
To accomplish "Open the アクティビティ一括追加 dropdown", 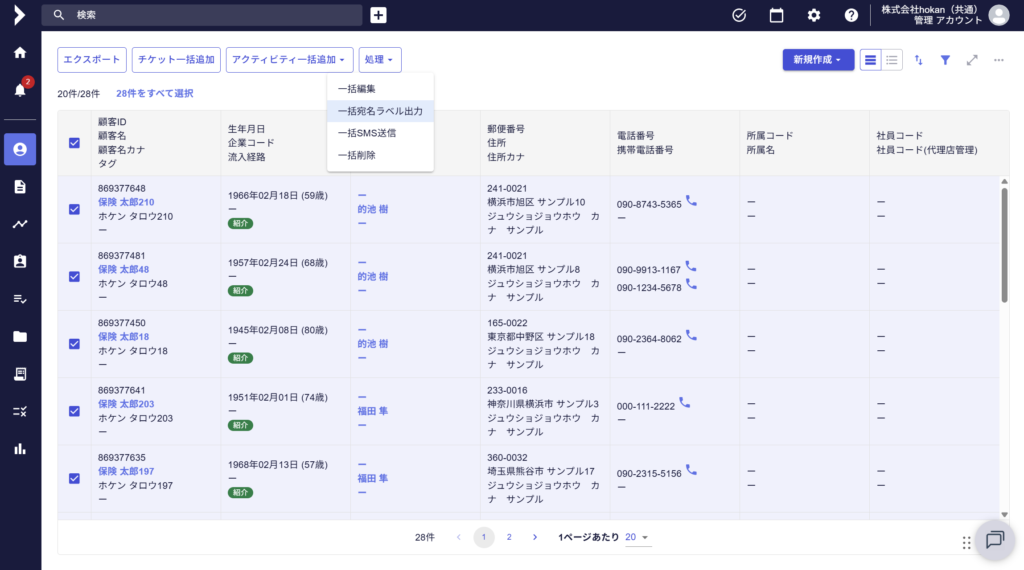I will click(289, 60).
